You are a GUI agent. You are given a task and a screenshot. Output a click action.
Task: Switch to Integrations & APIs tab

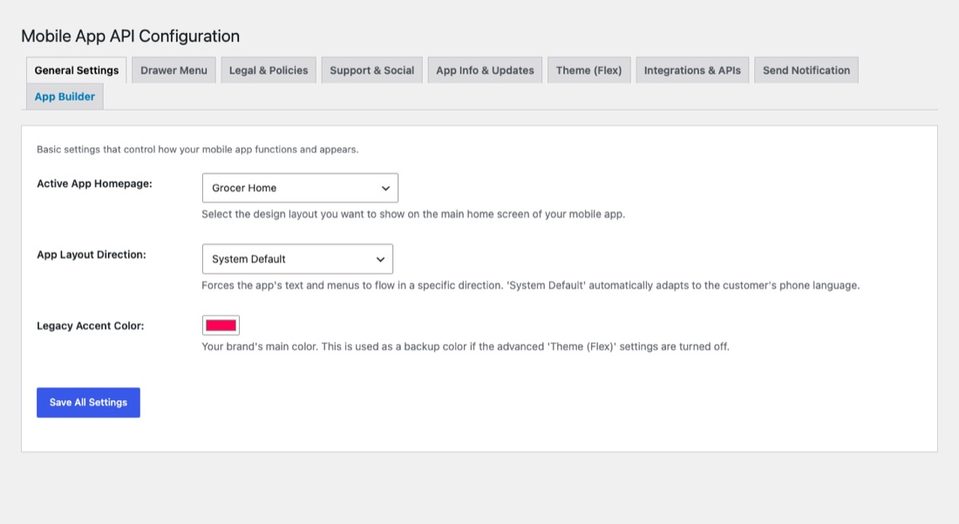692,70
